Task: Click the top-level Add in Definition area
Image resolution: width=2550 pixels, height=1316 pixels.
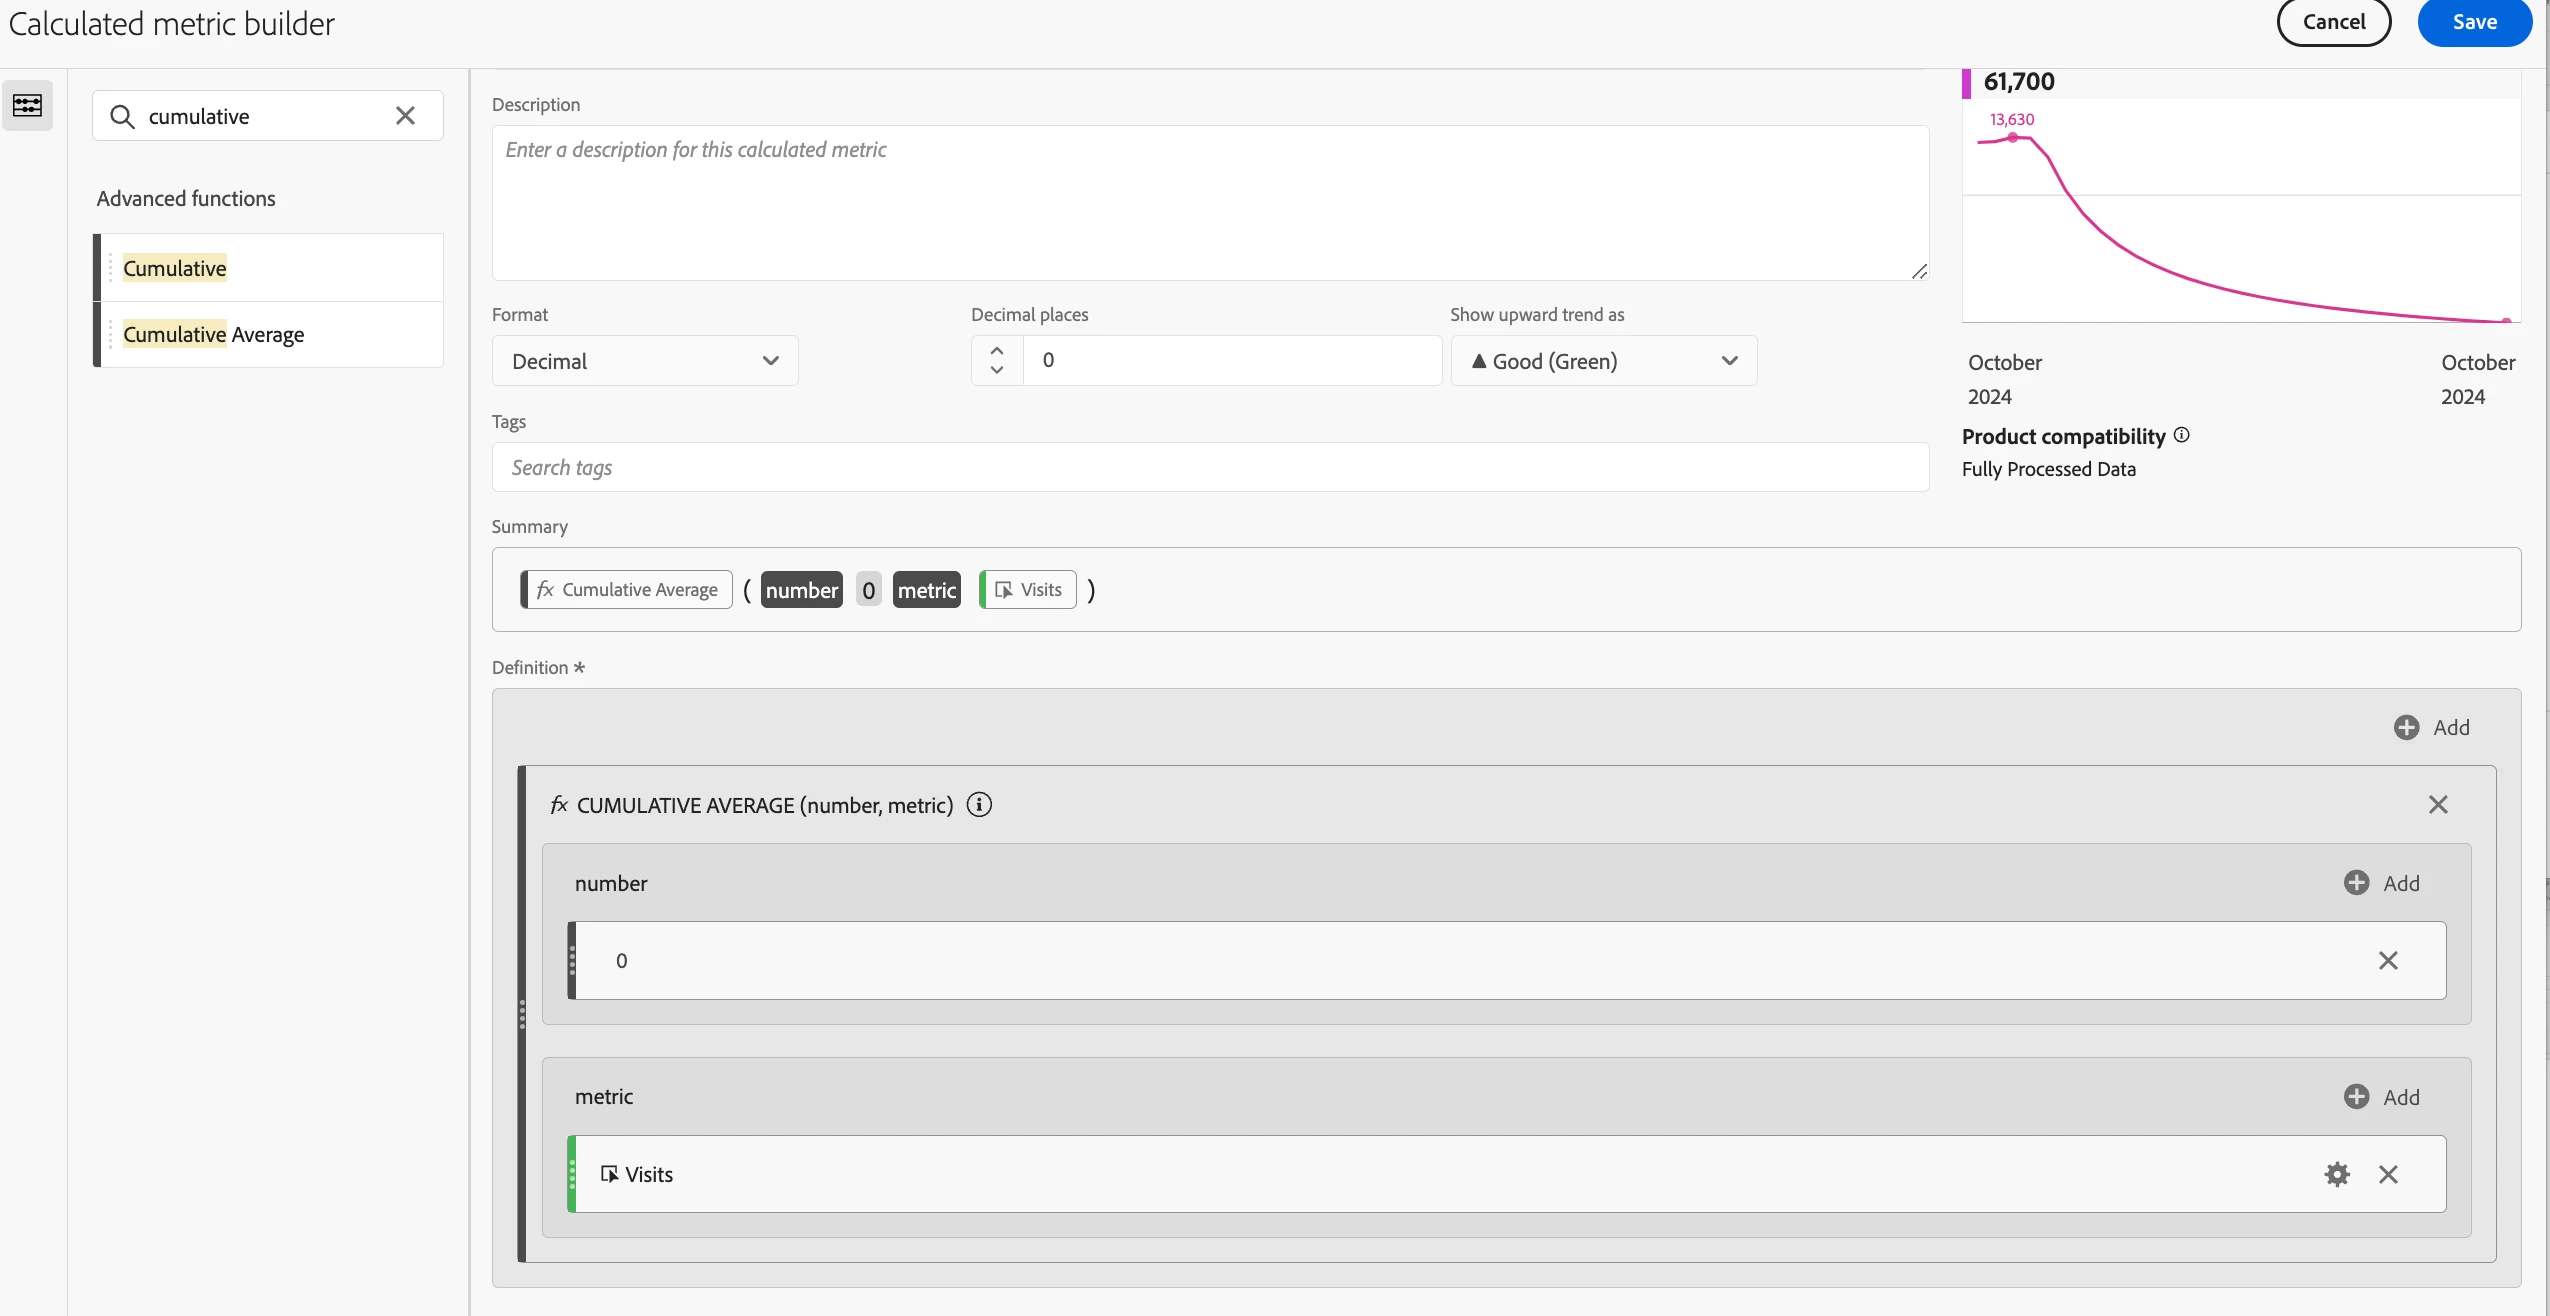Action: point(2431,727)
